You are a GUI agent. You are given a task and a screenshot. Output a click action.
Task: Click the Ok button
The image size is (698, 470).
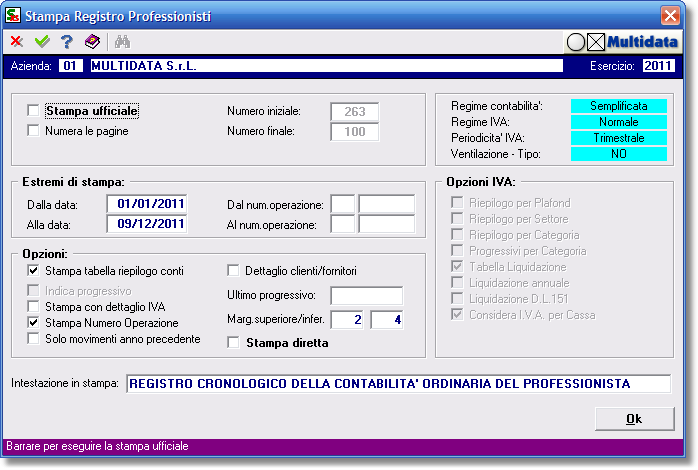click(634, 419)
